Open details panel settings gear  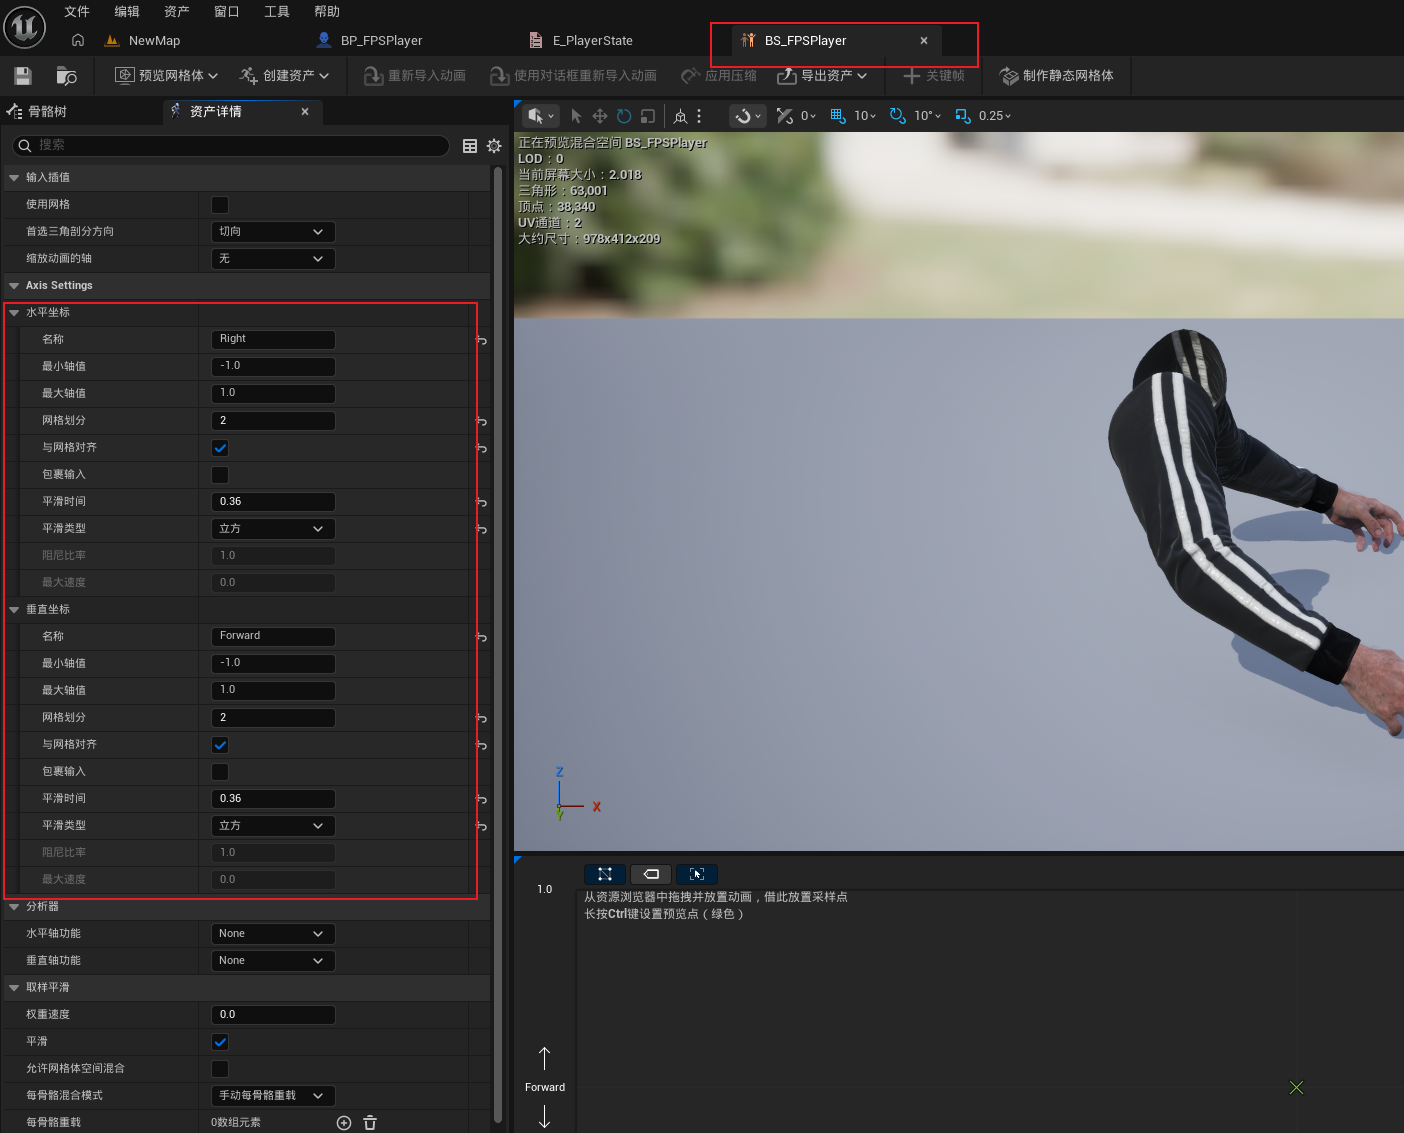(x=494, y=146)
